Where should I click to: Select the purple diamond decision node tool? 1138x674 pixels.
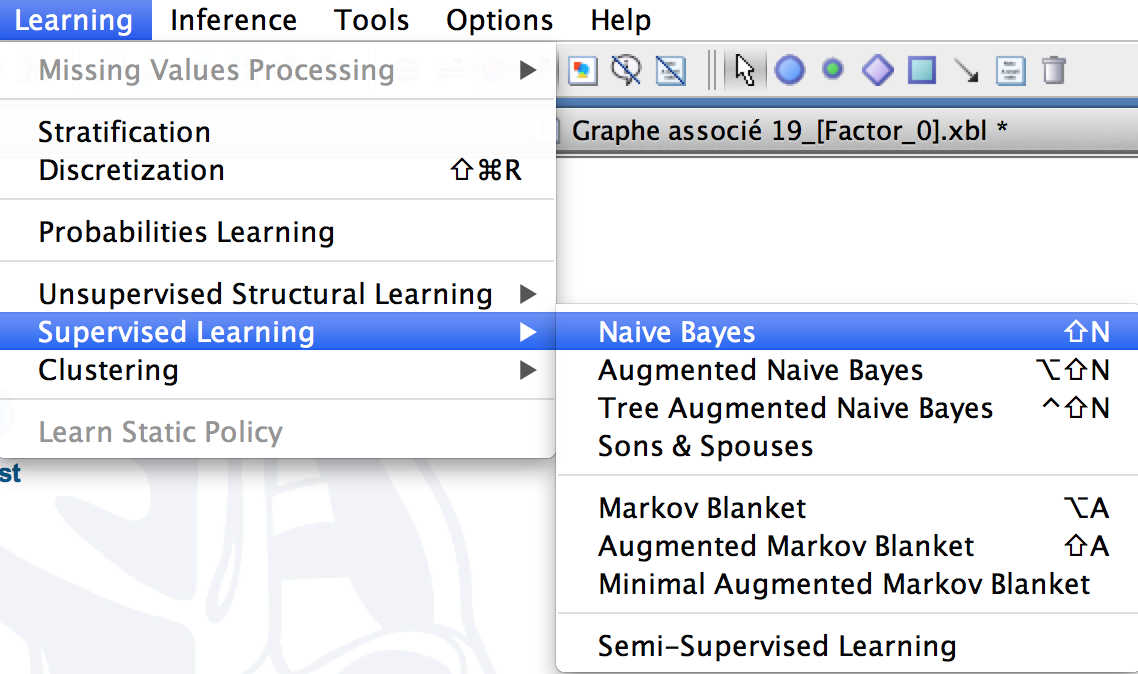point(877,70)
